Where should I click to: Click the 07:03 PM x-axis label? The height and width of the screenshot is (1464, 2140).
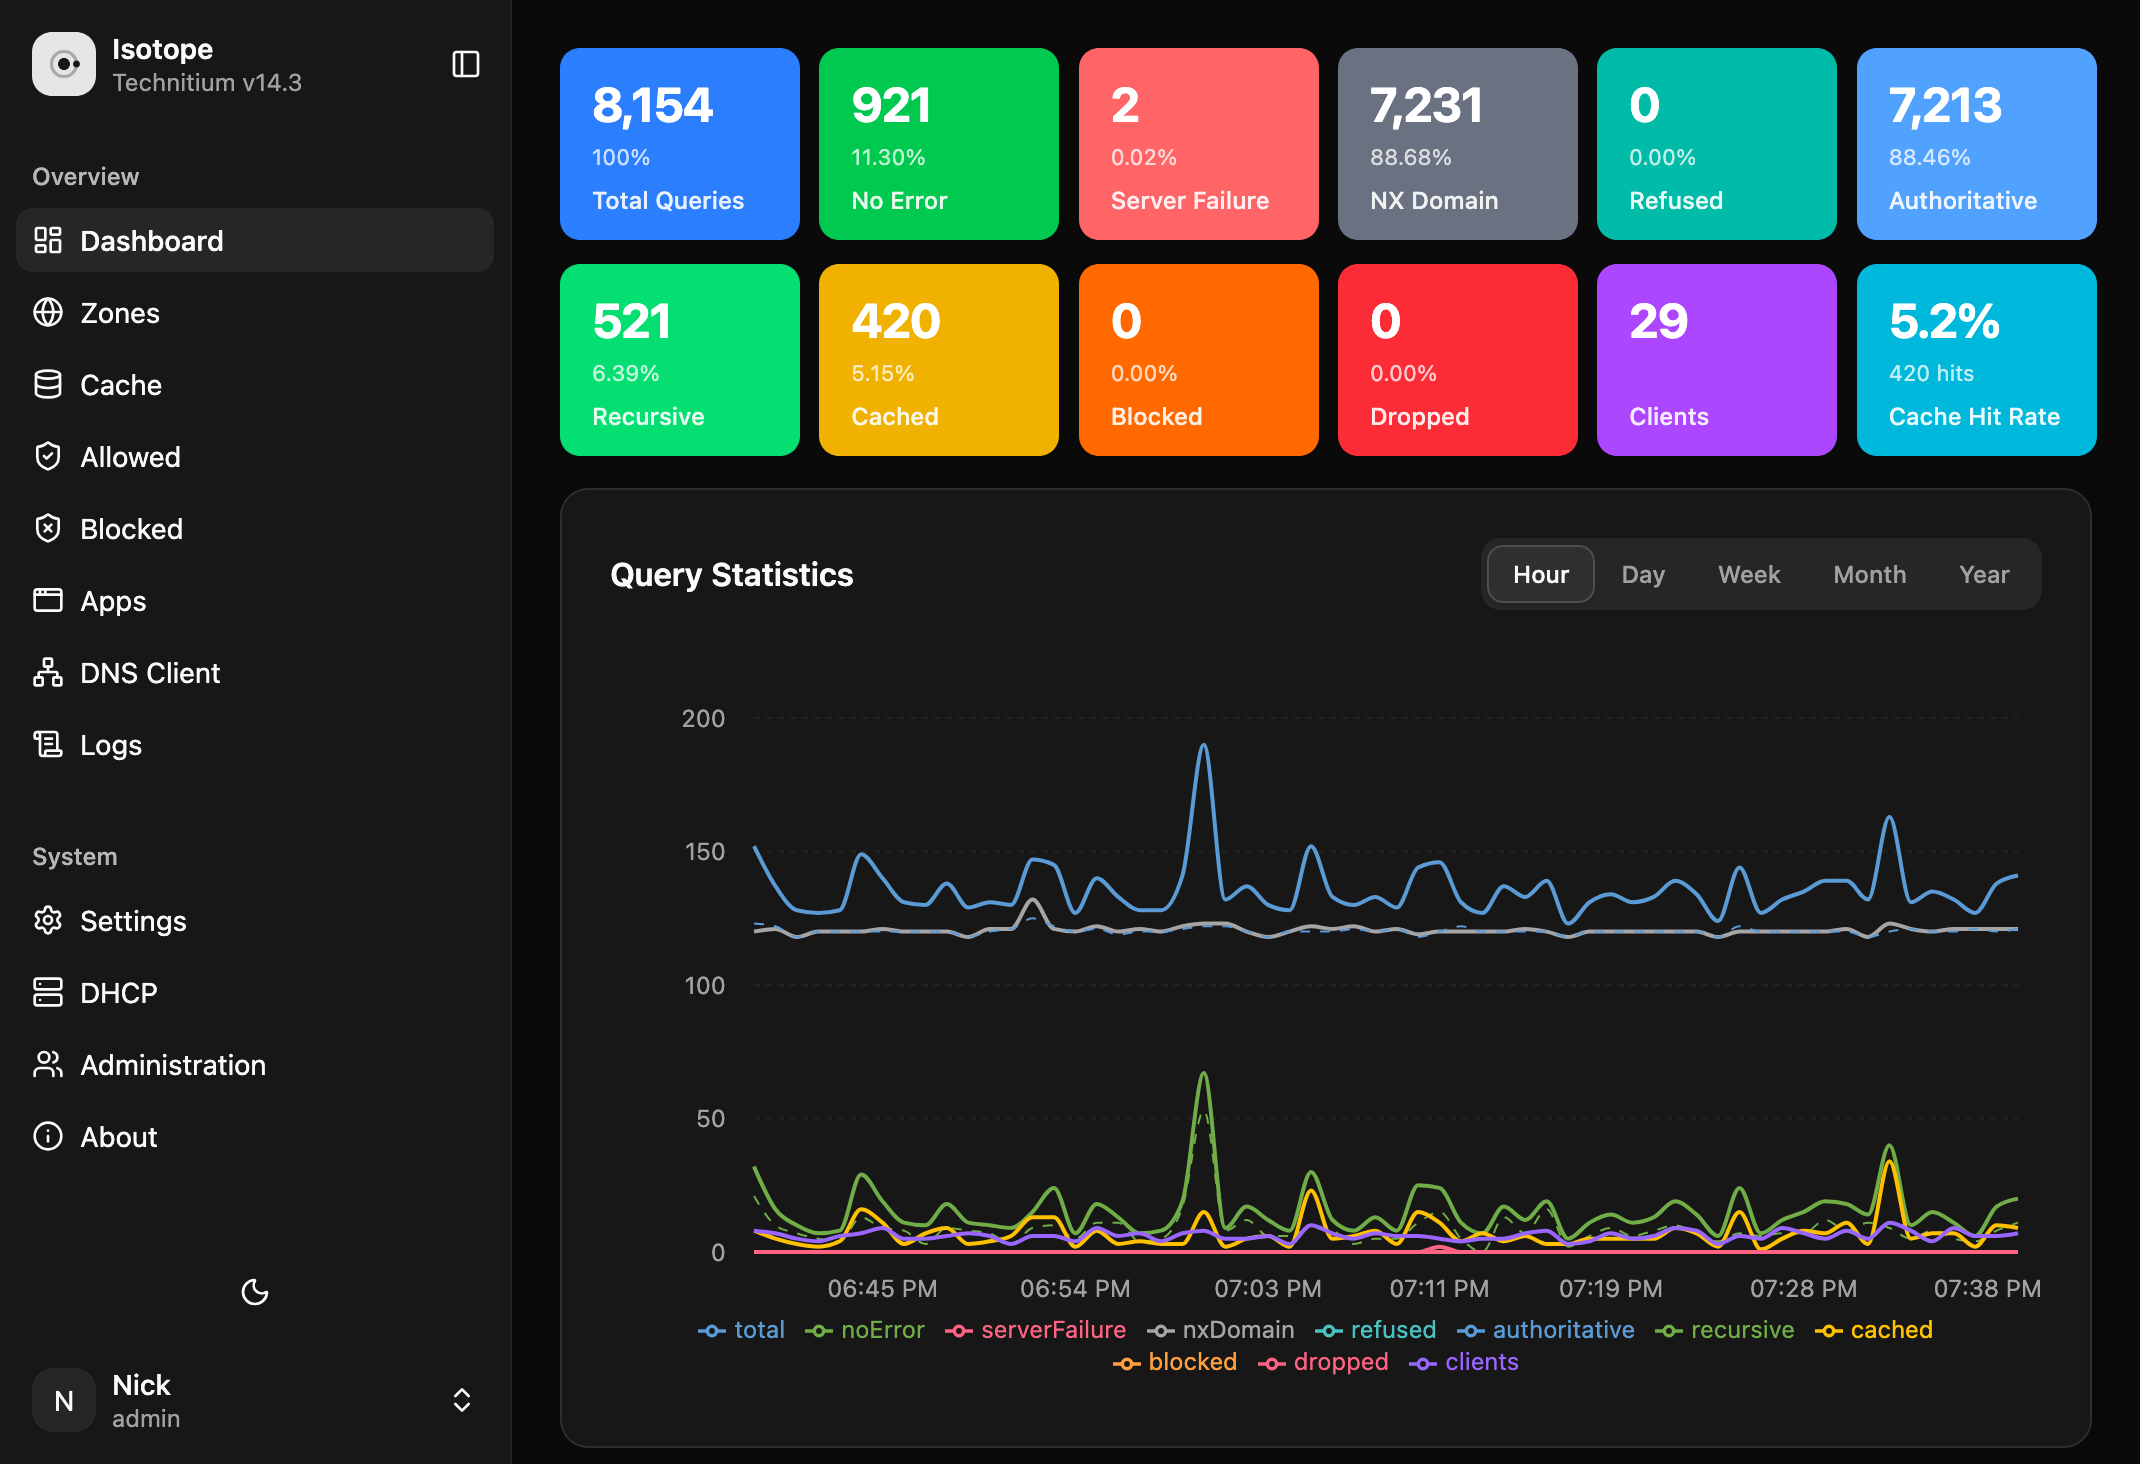[1268, 1288]
